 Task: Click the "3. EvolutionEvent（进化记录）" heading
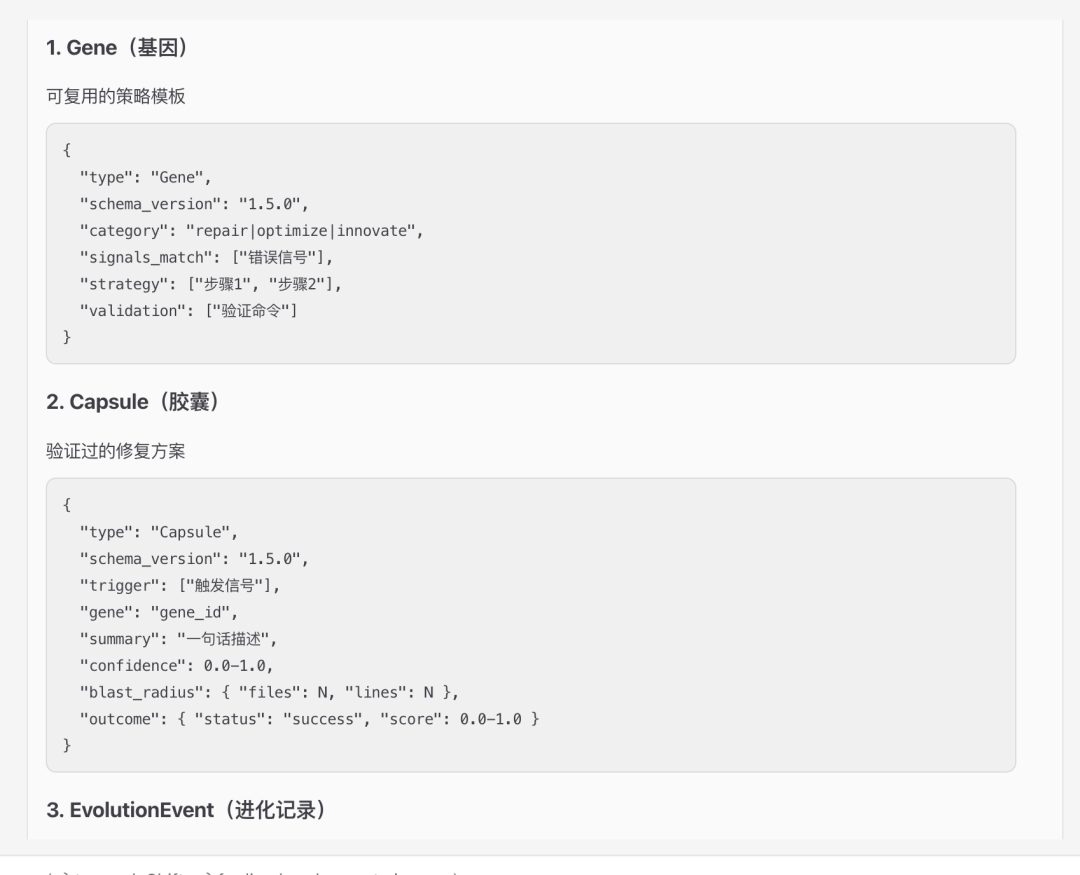click(x=186, y=810)
